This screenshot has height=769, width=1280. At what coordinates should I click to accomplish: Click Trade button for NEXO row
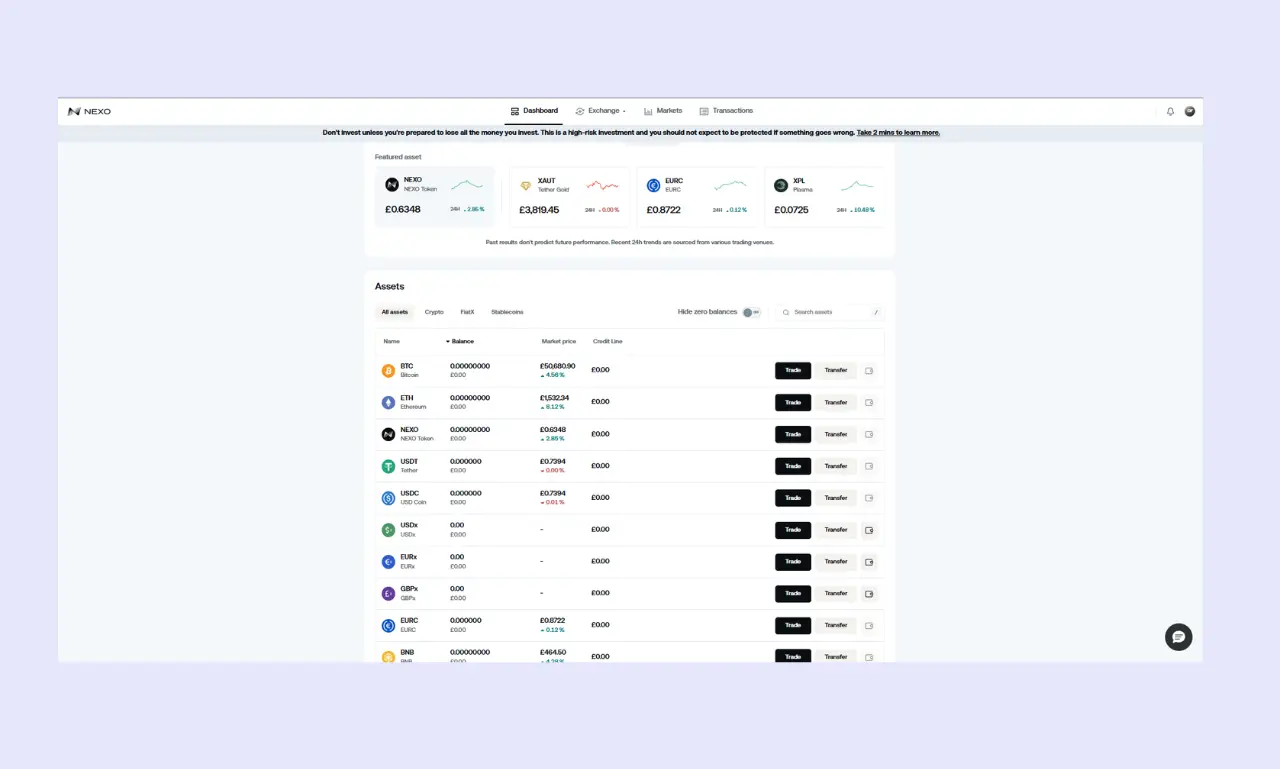tap(793, 434)
